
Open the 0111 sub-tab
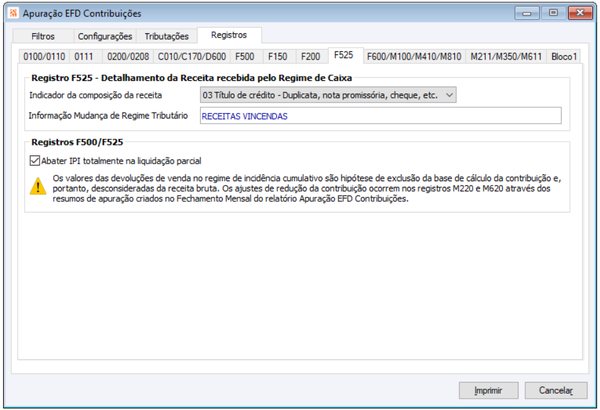84,57
